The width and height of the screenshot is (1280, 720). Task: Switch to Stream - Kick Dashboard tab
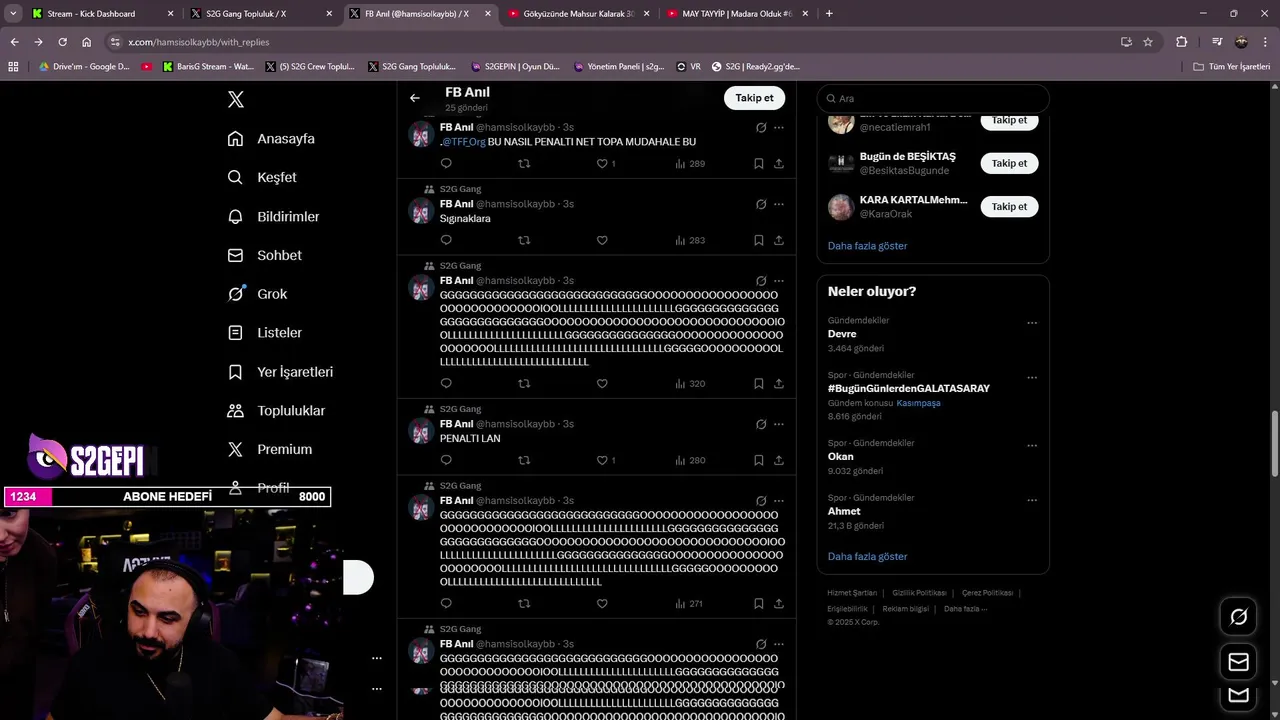pos(102,14)
